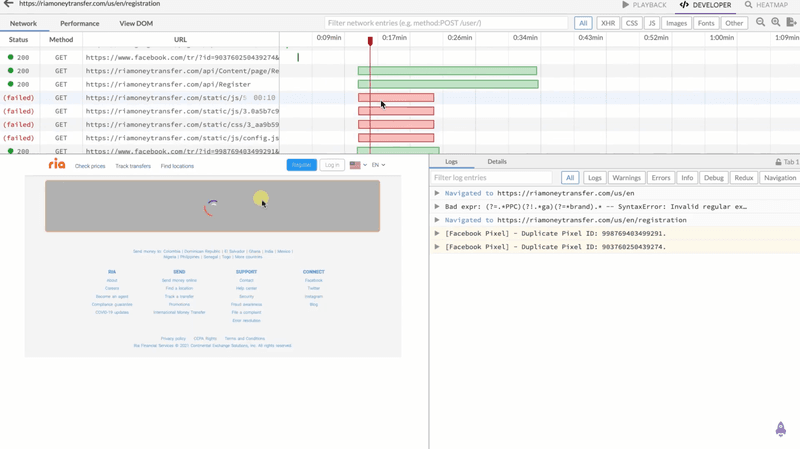
Task: Open the rocket launcher icon
Action: pos(781,429)
